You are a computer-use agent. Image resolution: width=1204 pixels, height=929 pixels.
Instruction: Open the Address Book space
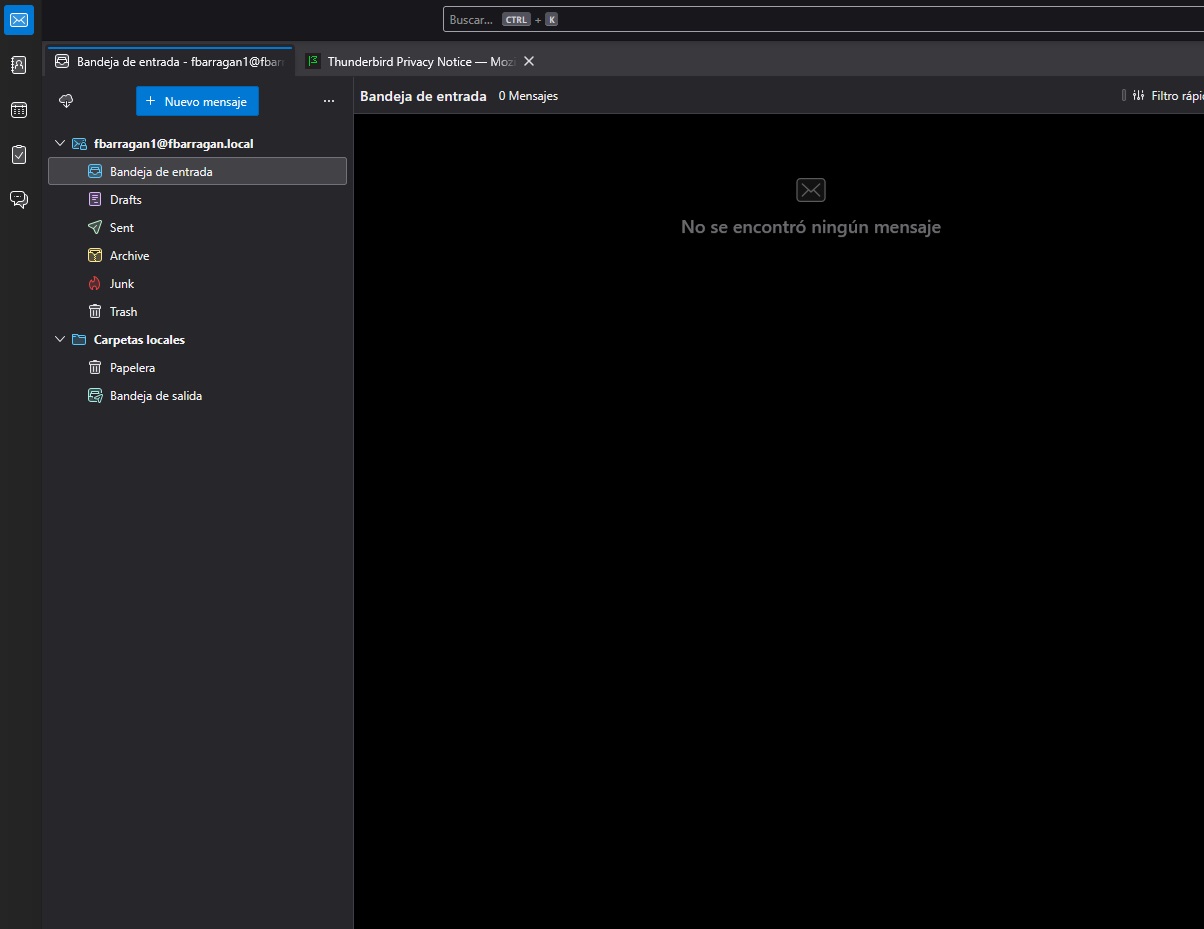point(19,65)
